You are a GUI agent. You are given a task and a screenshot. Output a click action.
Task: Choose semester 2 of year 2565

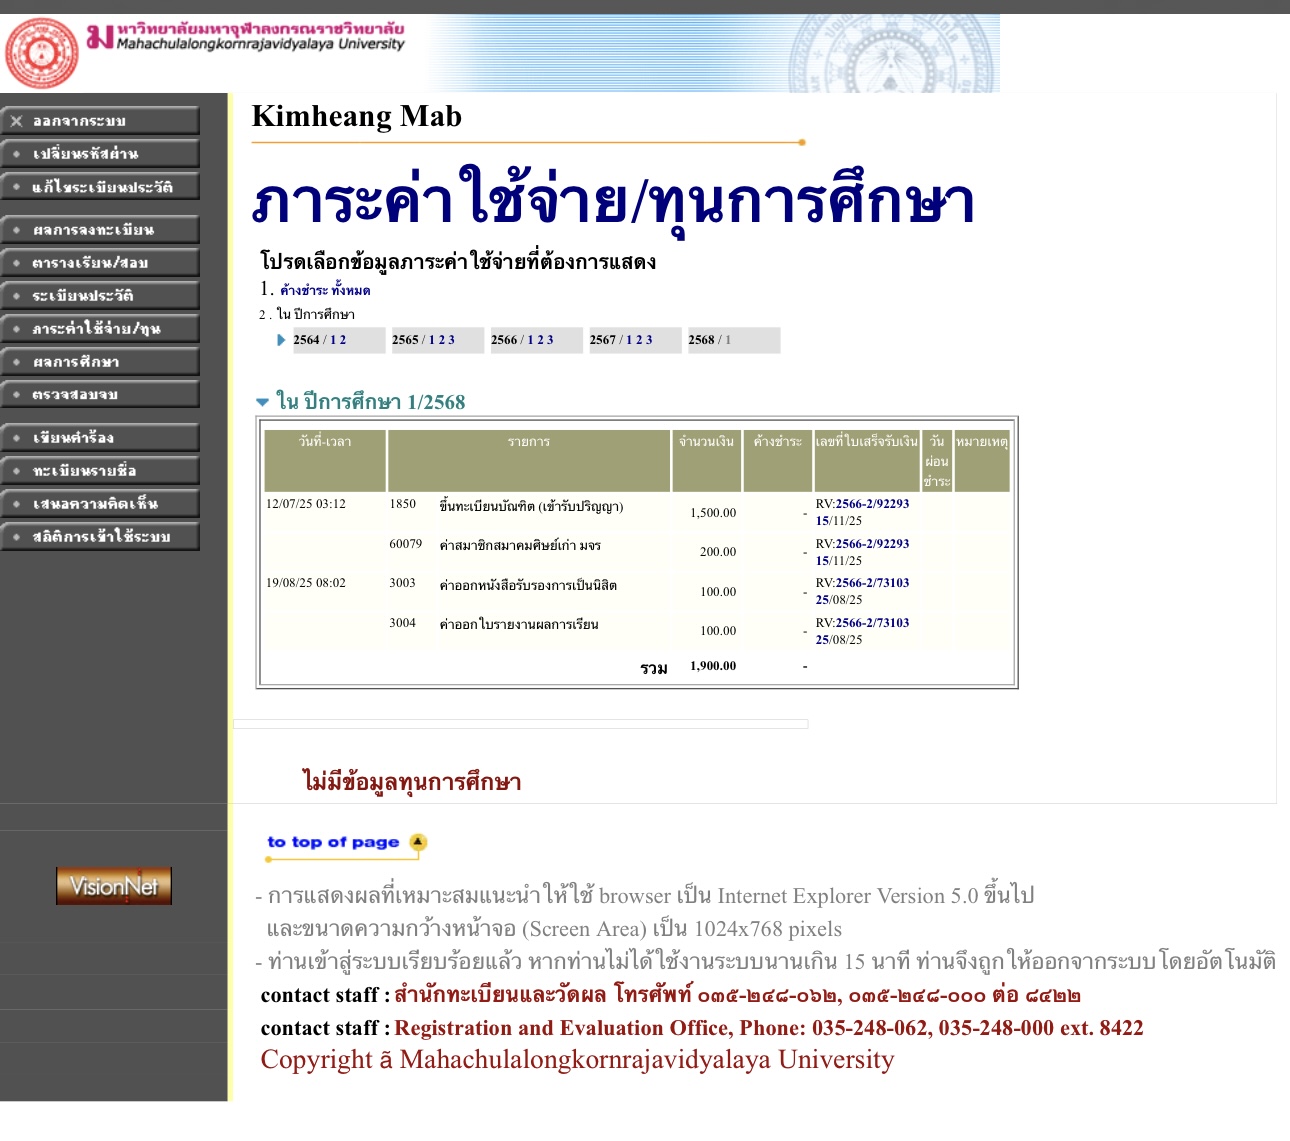click(x=441, y=340)
